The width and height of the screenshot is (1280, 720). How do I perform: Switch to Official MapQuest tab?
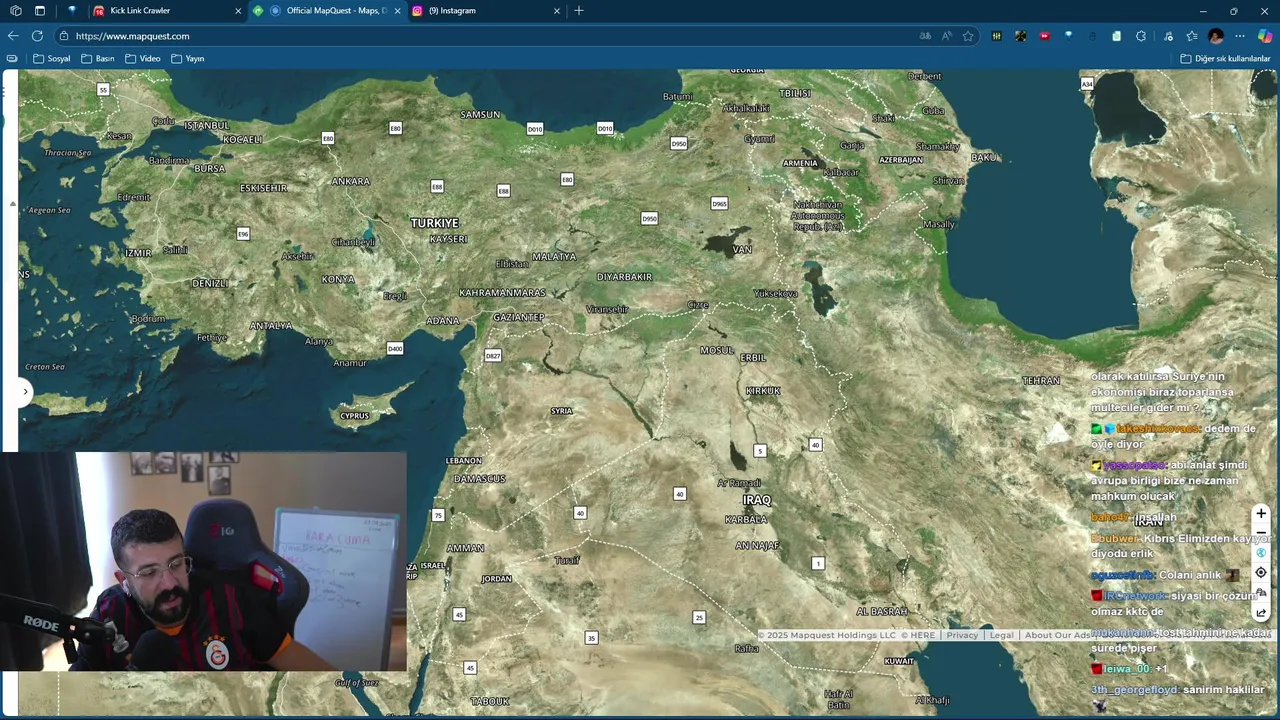tap(326, 10)
